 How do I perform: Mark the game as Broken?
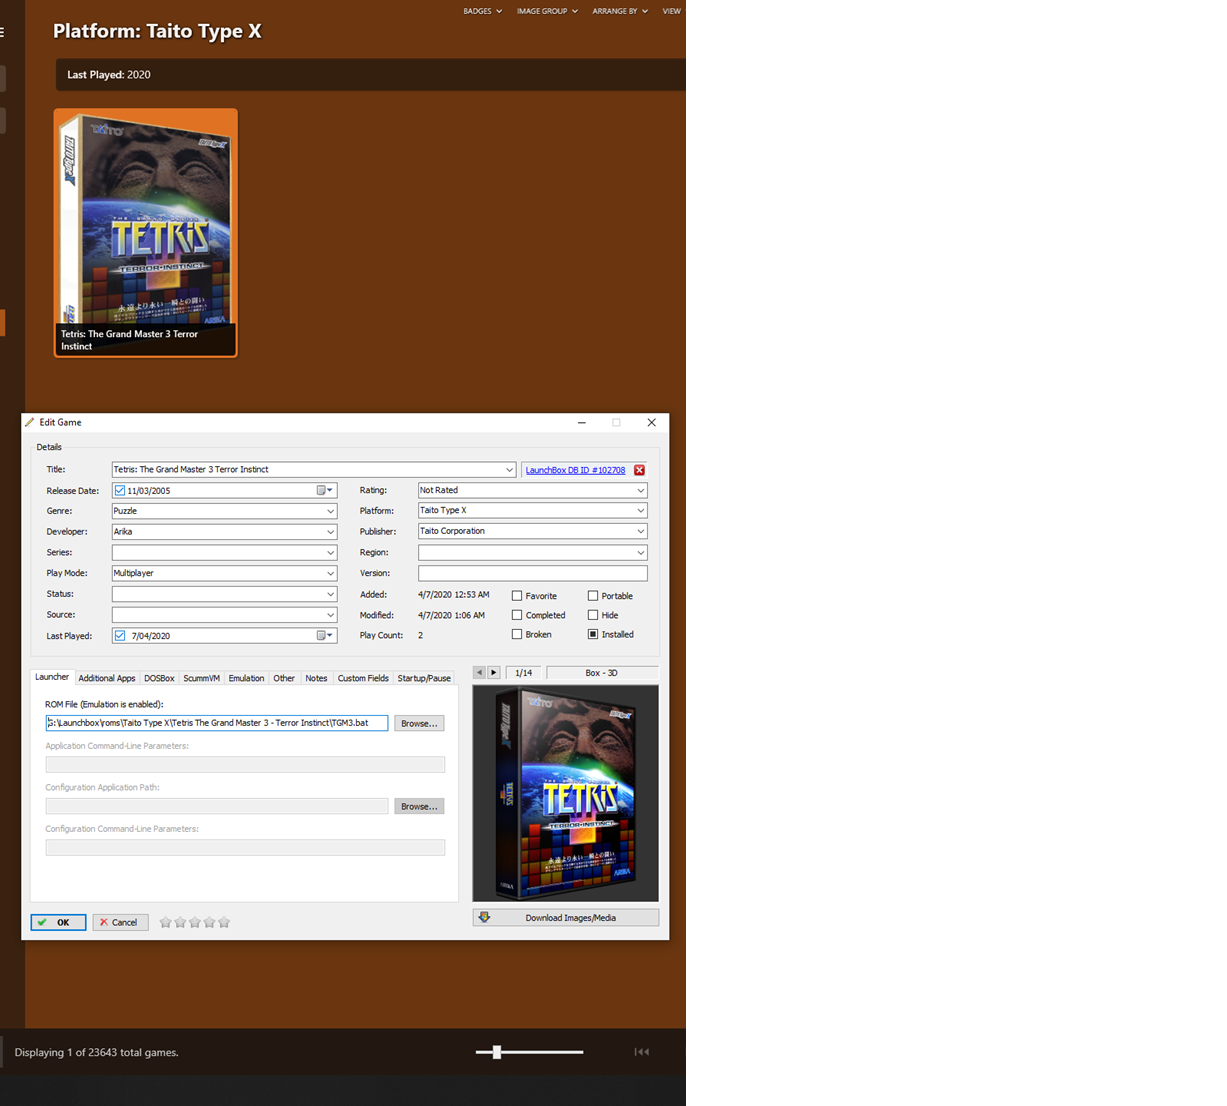click(517, 634)
